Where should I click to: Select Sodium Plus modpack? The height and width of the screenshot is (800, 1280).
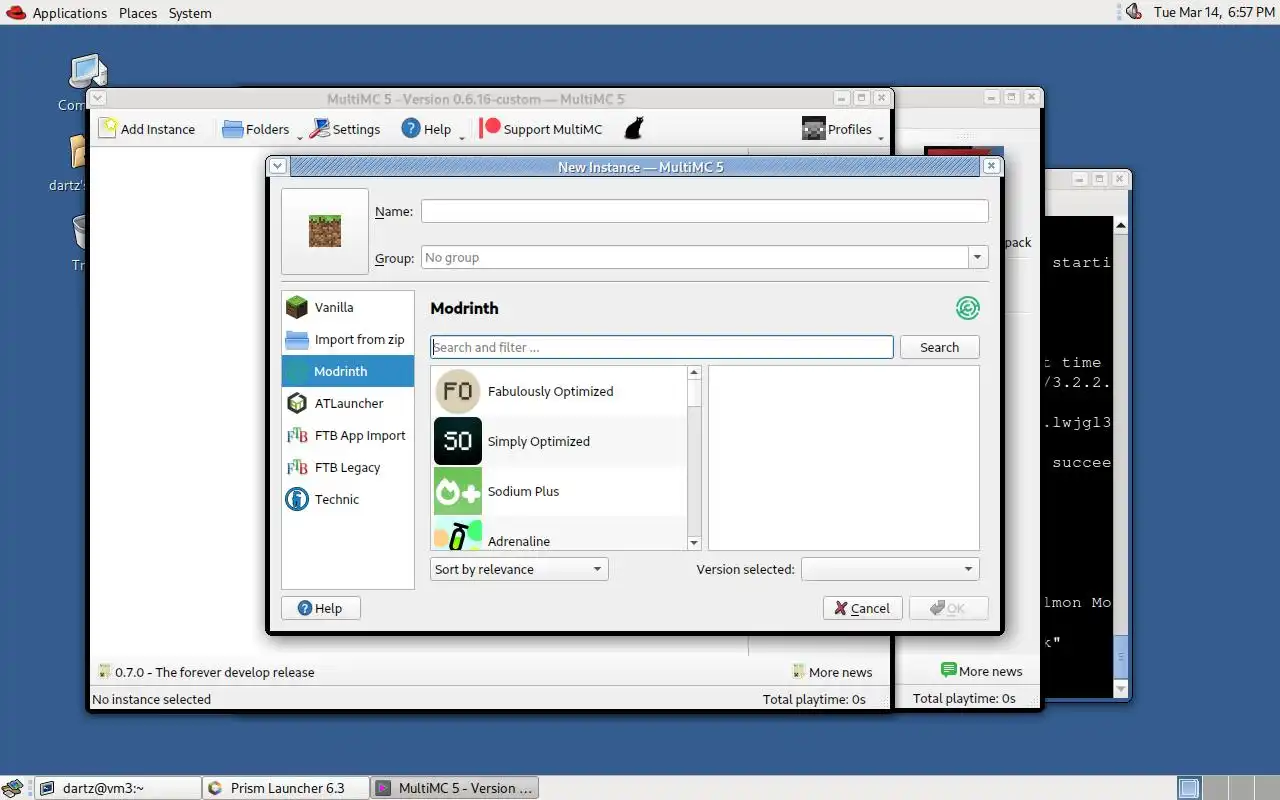click(x=559, y=491)
